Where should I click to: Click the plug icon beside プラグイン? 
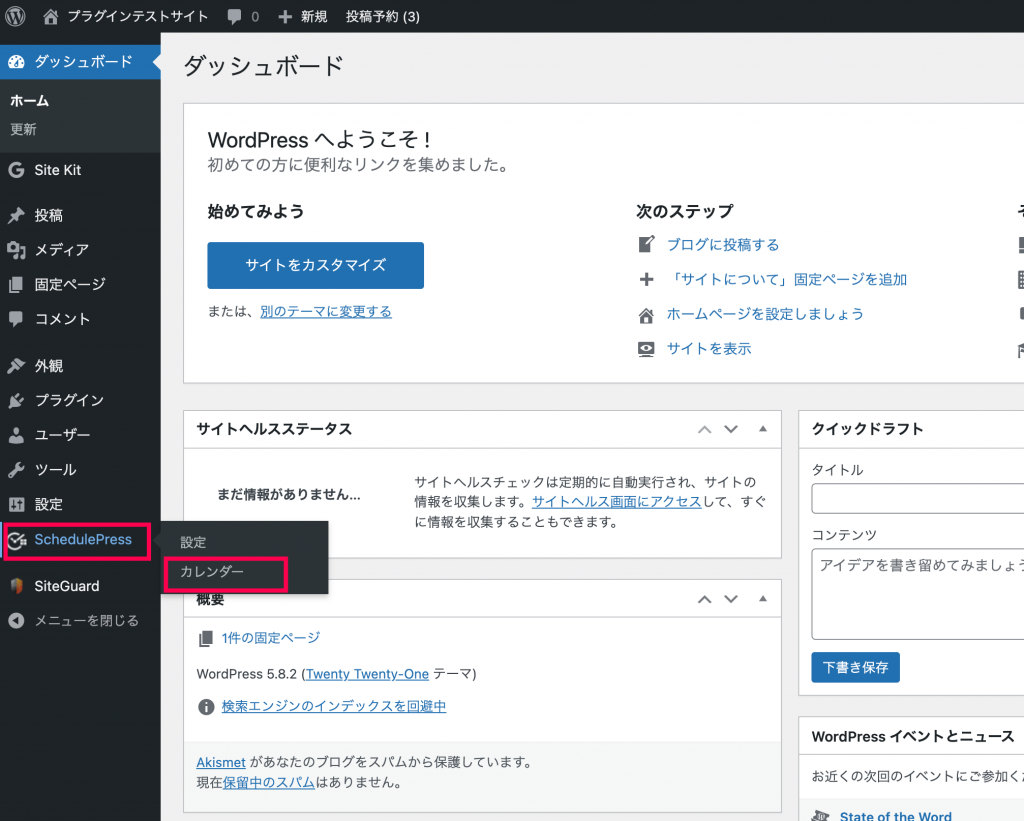pyautogui.click(x=16, y=400)
